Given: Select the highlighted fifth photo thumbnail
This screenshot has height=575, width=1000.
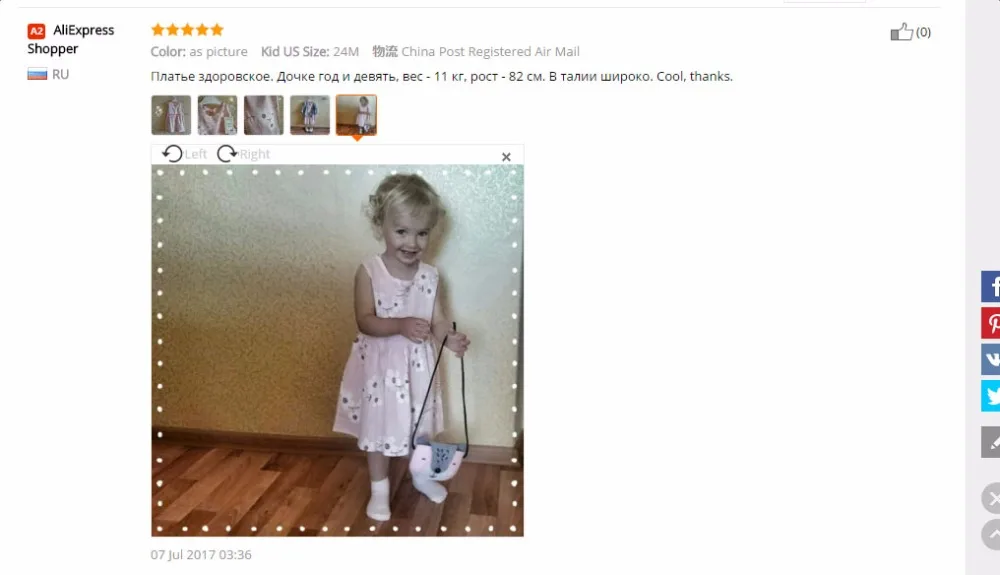Looking at the screenshot, I should (357, 115).
